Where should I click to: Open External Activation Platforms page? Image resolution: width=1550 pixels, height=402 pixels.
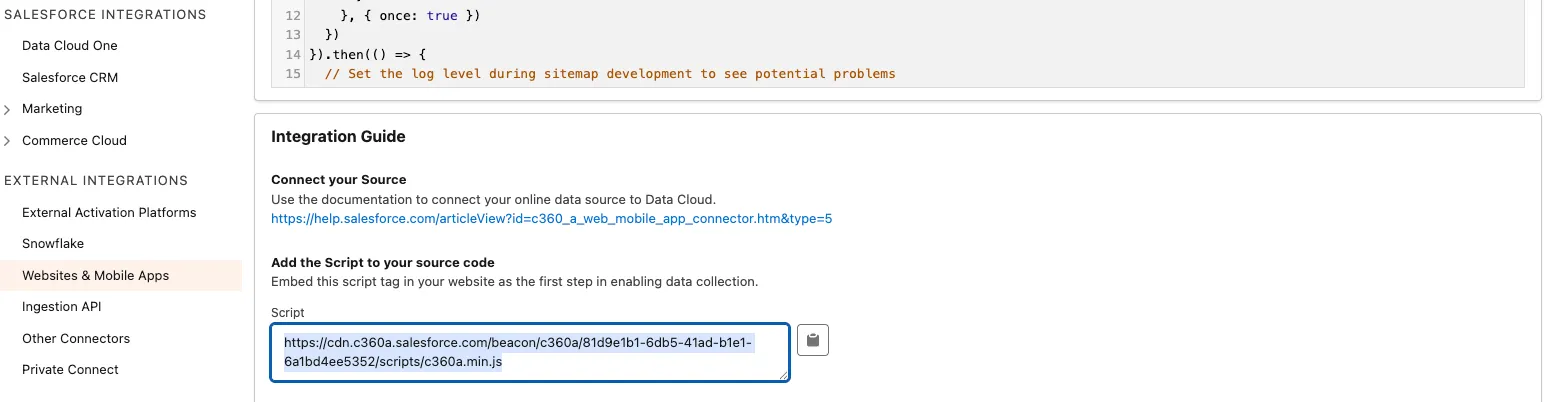click(x=109, y=213)
